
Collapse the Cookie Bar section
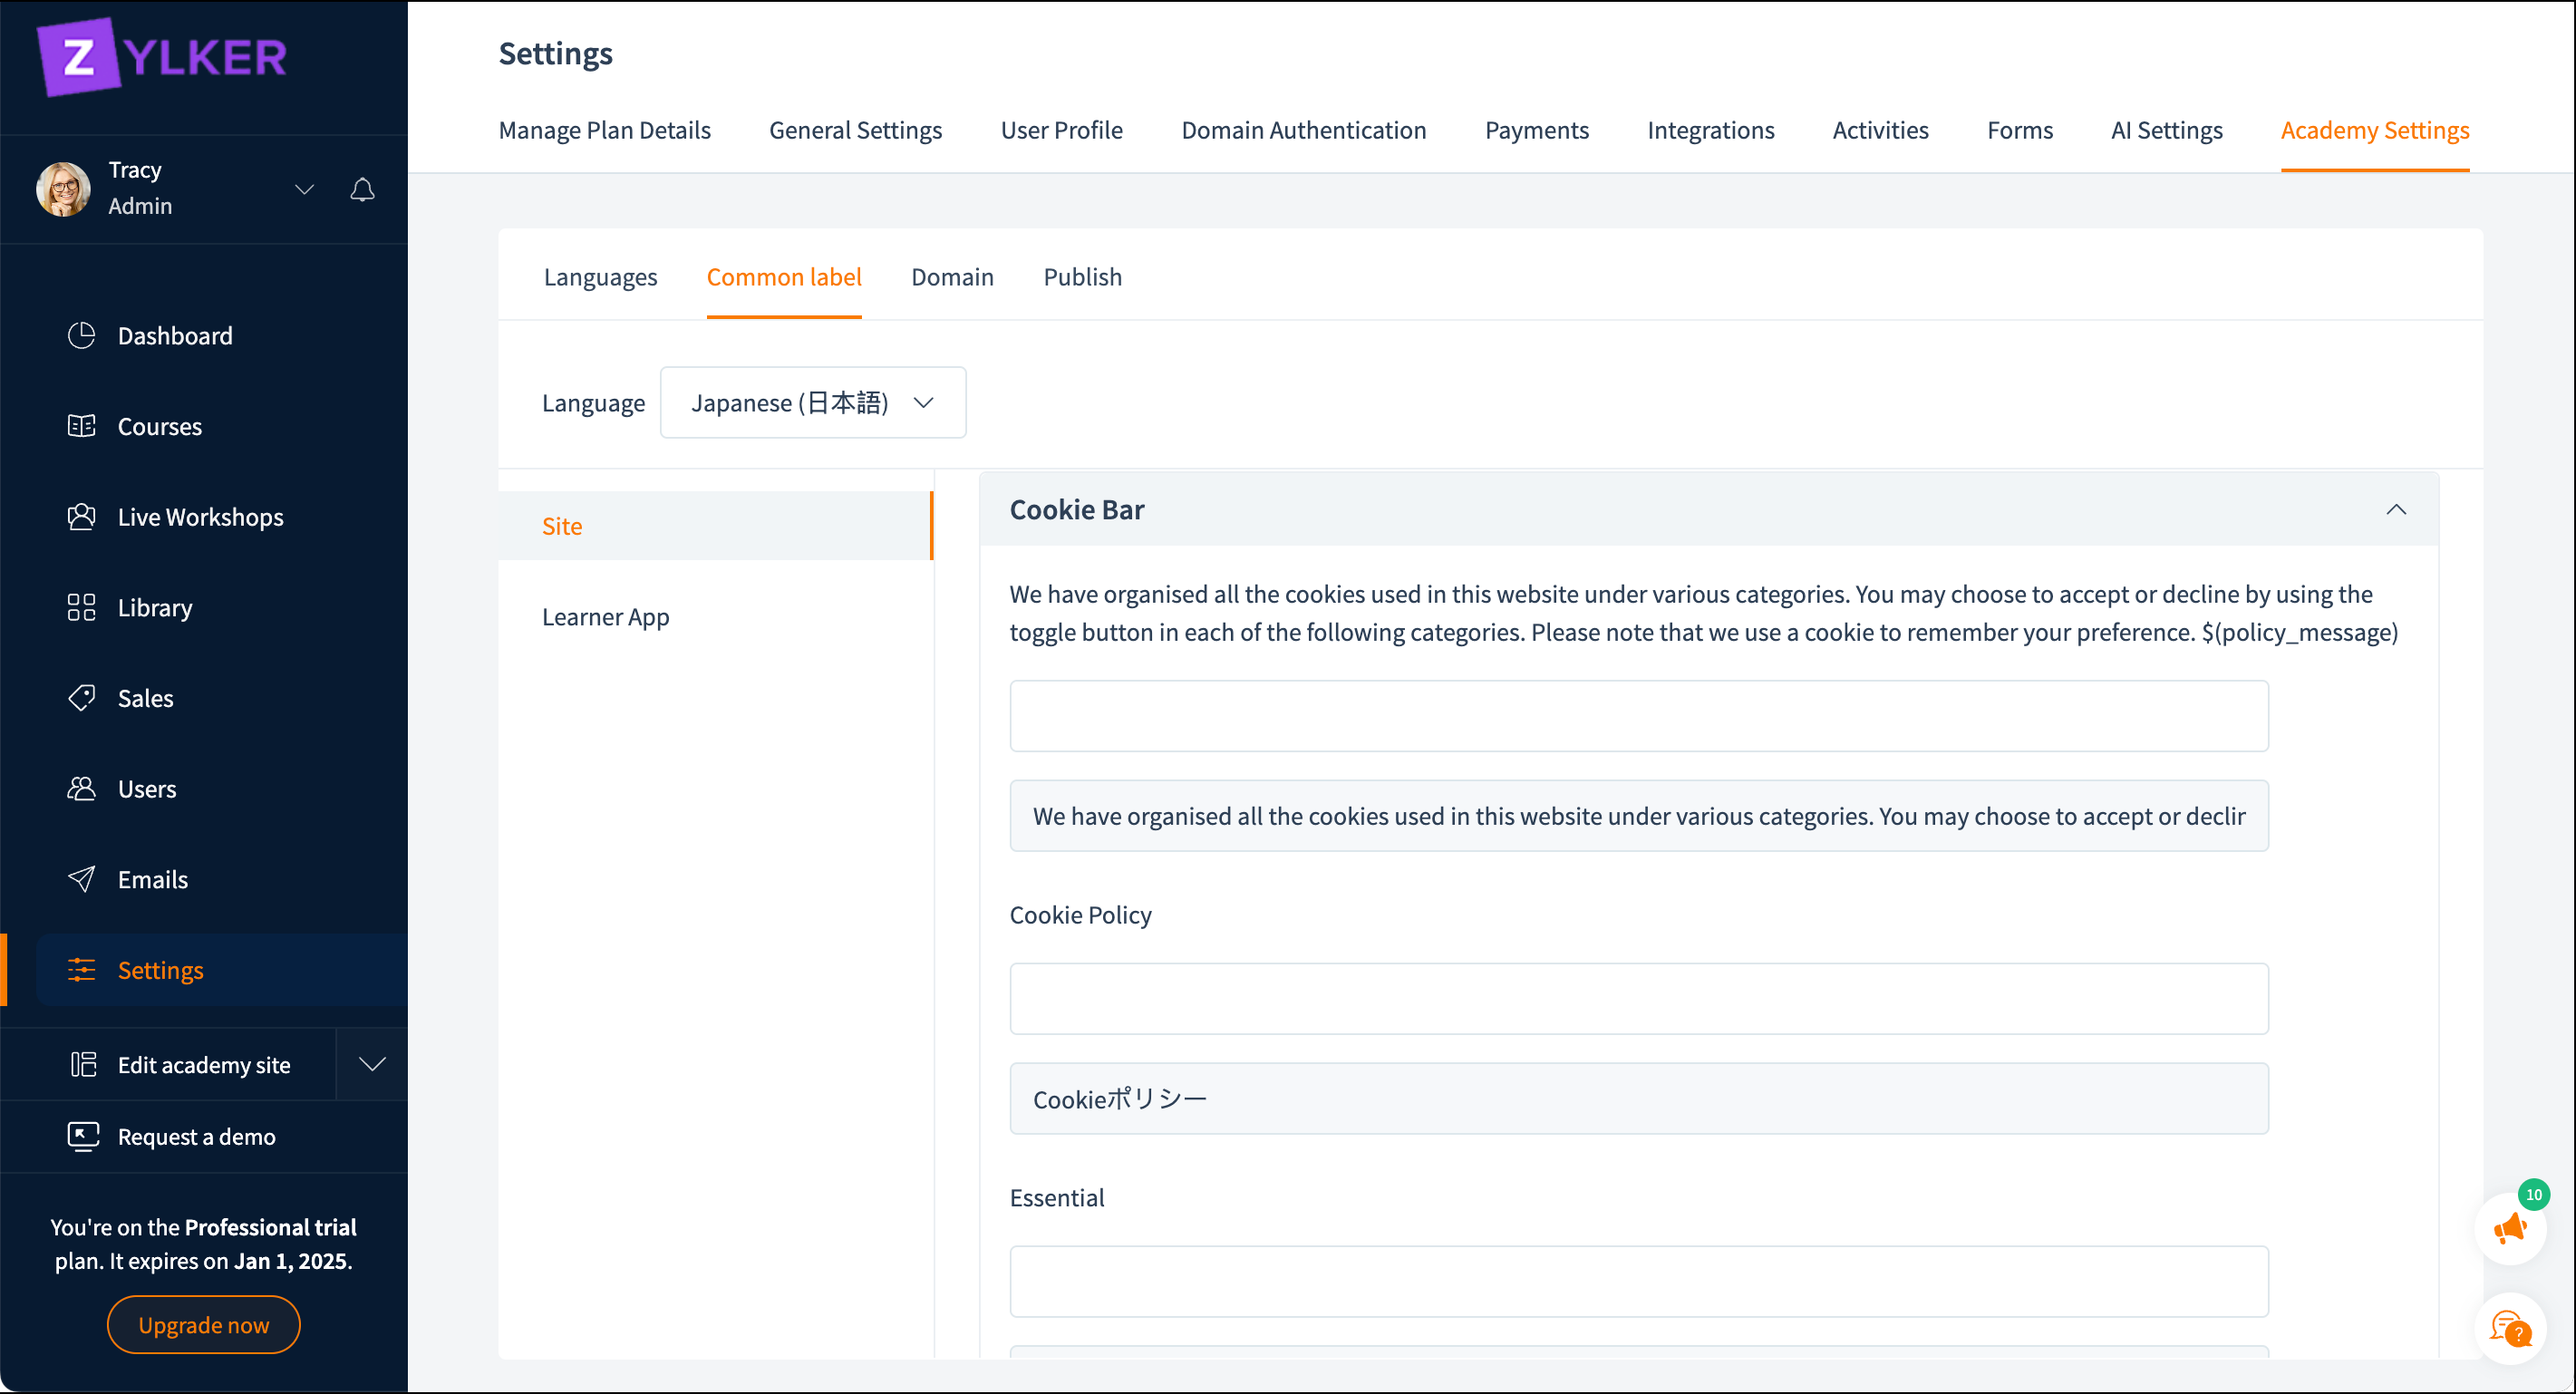2395,510
